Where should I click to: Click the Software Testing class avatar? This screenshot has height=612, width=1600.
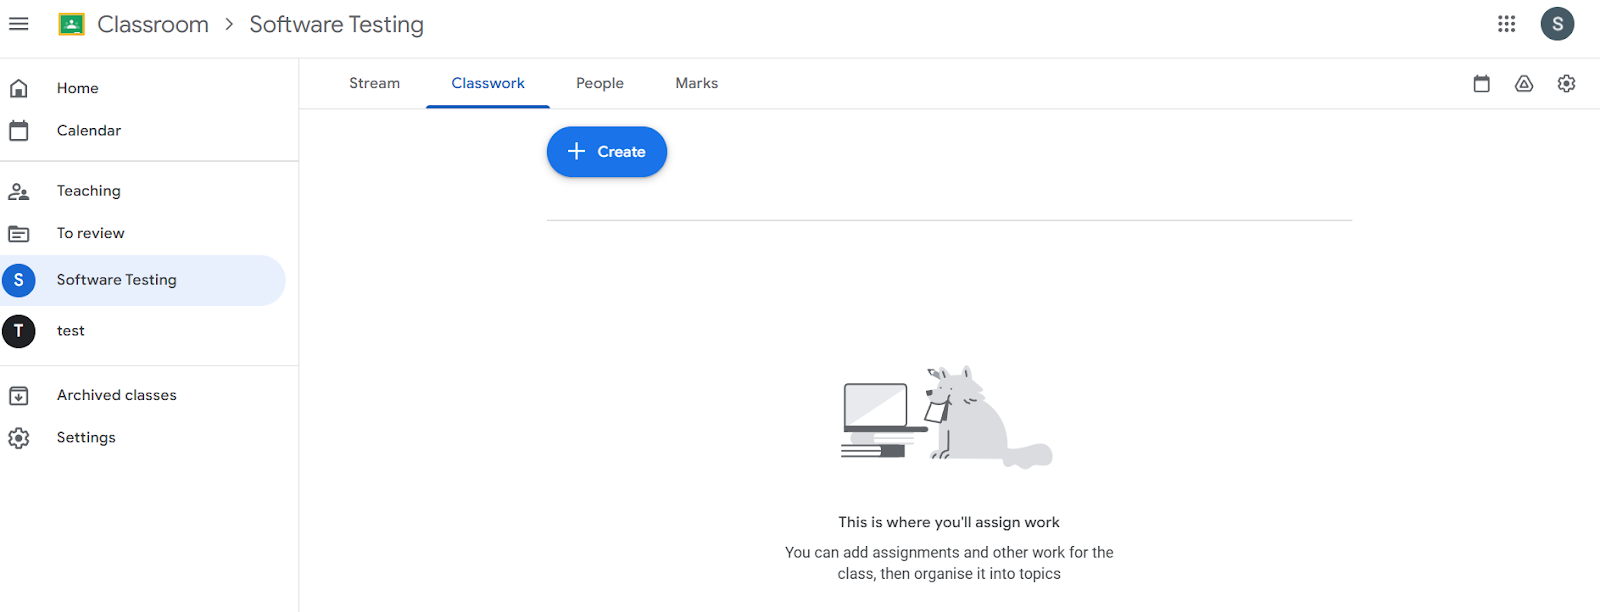pyautogui.click(x=19, y=280)
